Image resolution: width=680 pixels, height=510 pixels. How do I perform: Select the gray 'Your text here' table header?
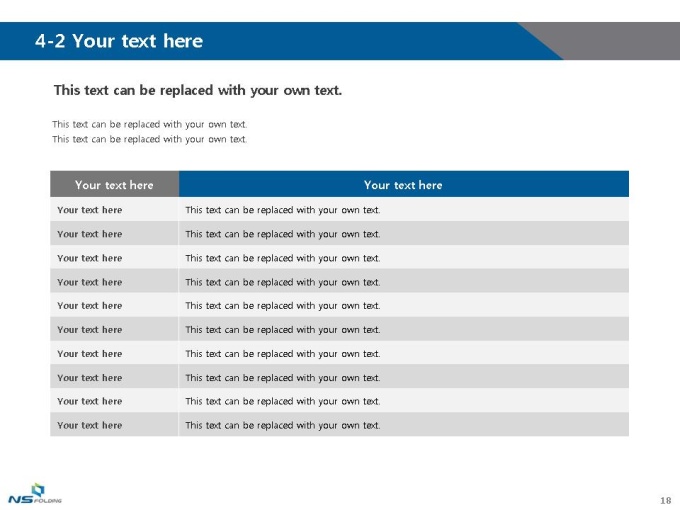point(114,184)
